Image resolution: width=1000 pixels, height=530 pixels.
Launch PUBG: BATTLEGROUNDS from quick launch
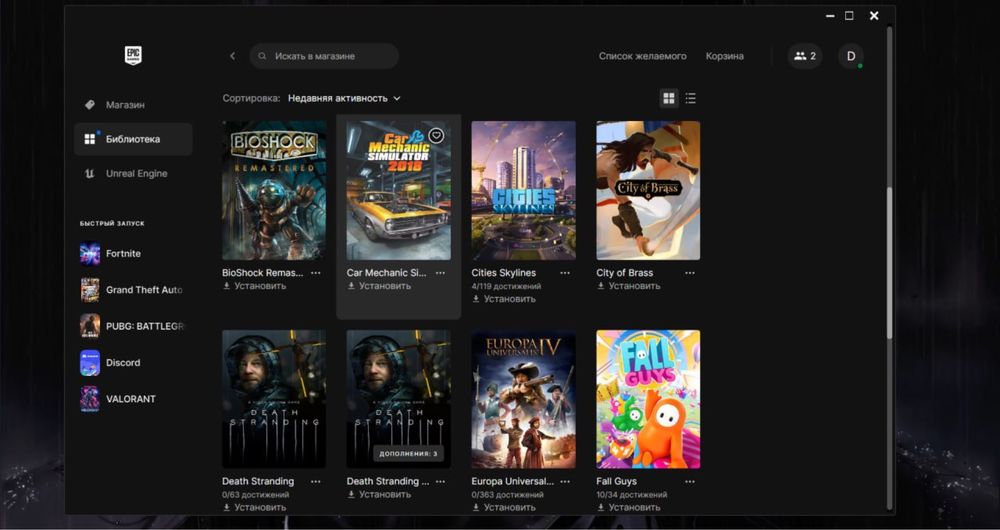133,326
